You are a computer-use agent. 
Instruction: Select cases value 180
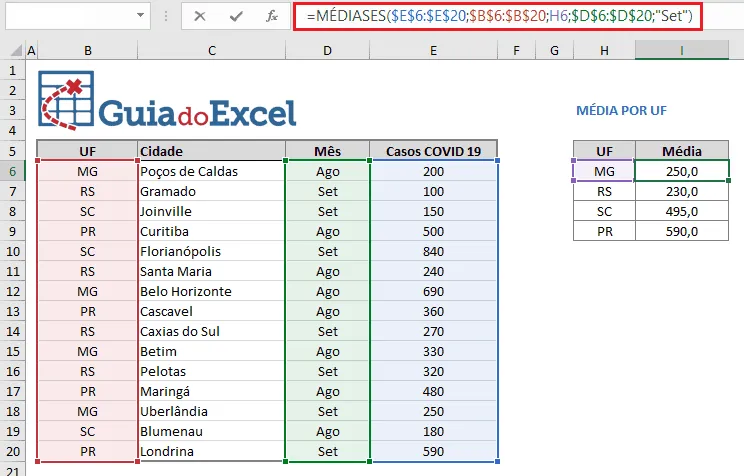[433, 431]
